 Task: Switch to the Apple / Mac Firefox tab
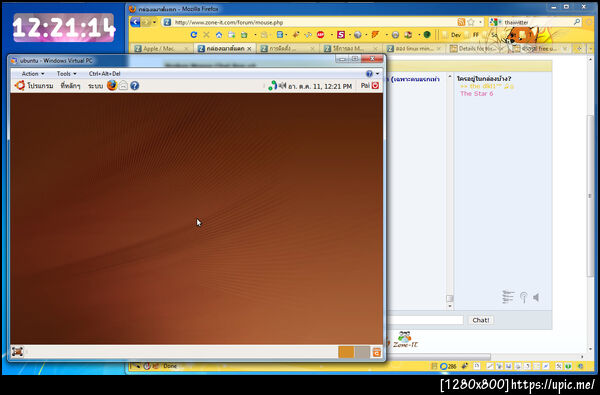click(x=161, y=49)
